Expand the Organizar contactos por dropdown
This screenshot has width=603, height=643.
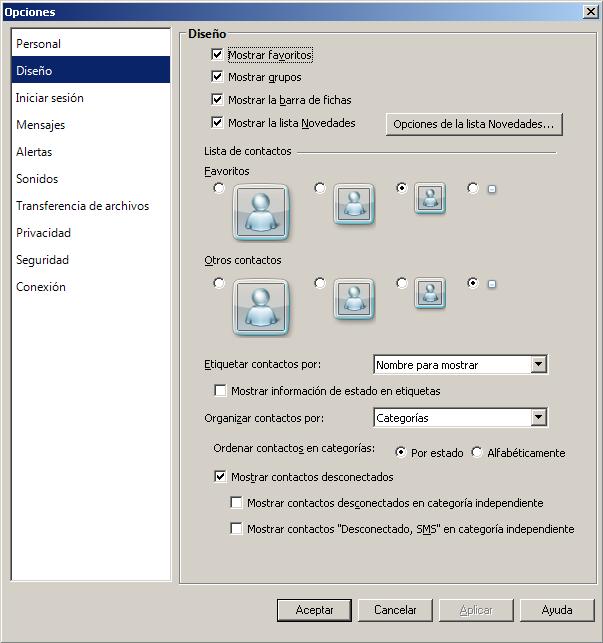point(538,418)
